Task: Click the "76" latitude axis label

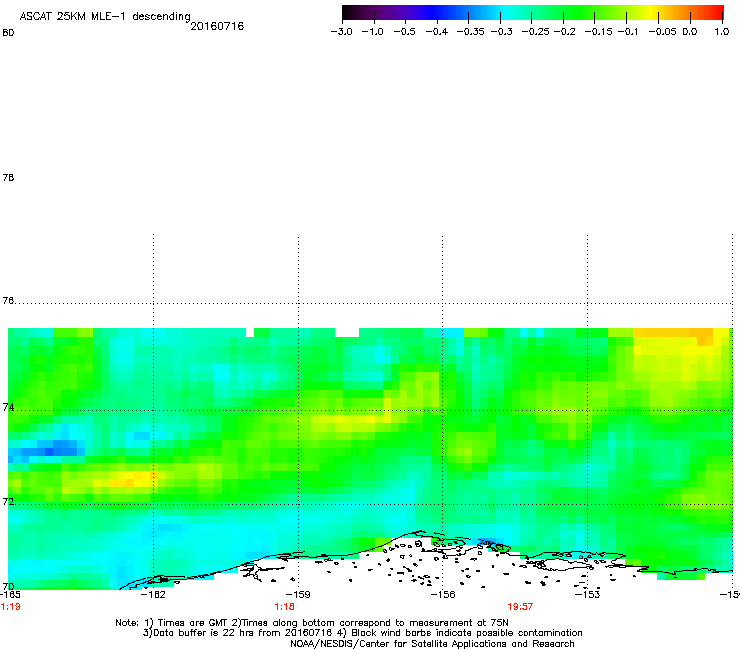Action: click(8, 301)
